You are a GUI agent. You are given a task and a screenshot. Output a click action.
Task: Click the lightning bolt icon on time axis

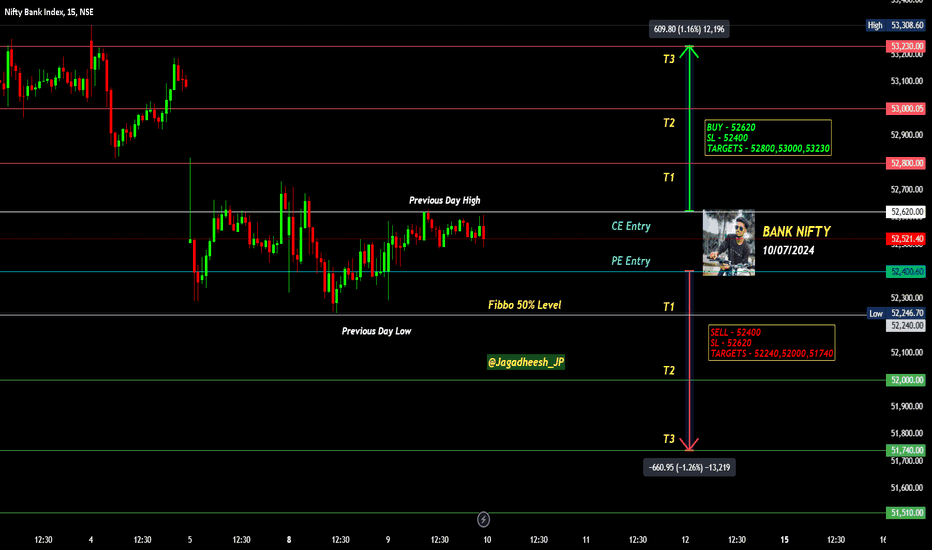(x=483, y=520)
